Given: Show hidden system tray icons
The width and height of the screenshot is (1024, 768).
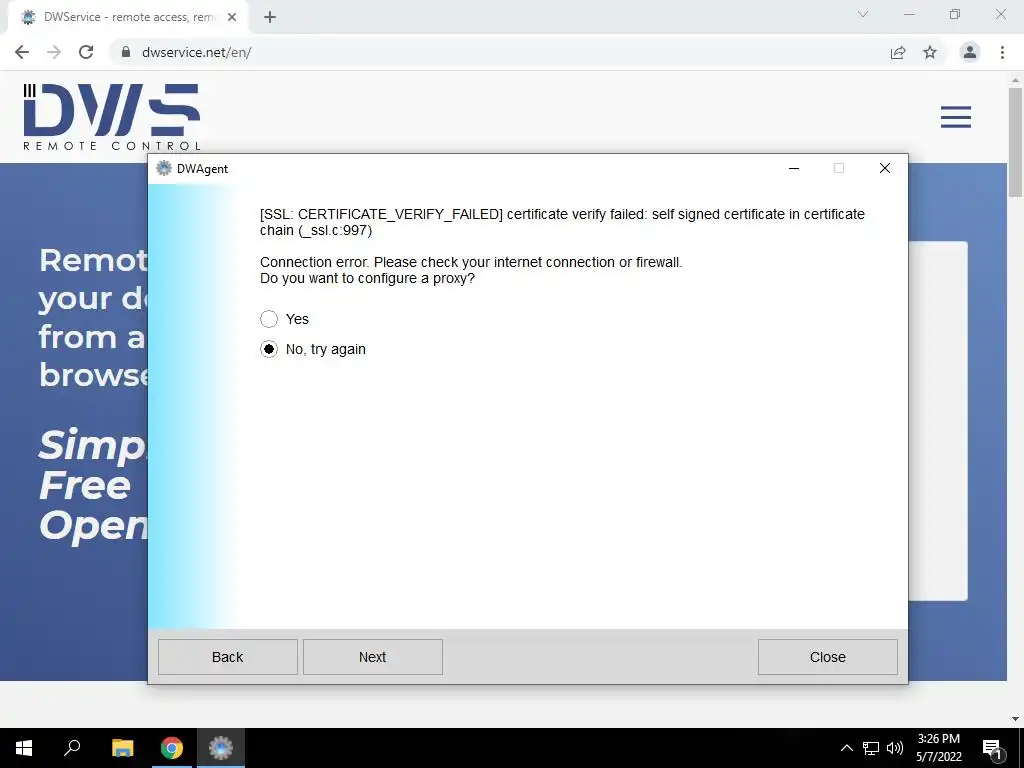Looking at the screenshot, I should (846, 748).
